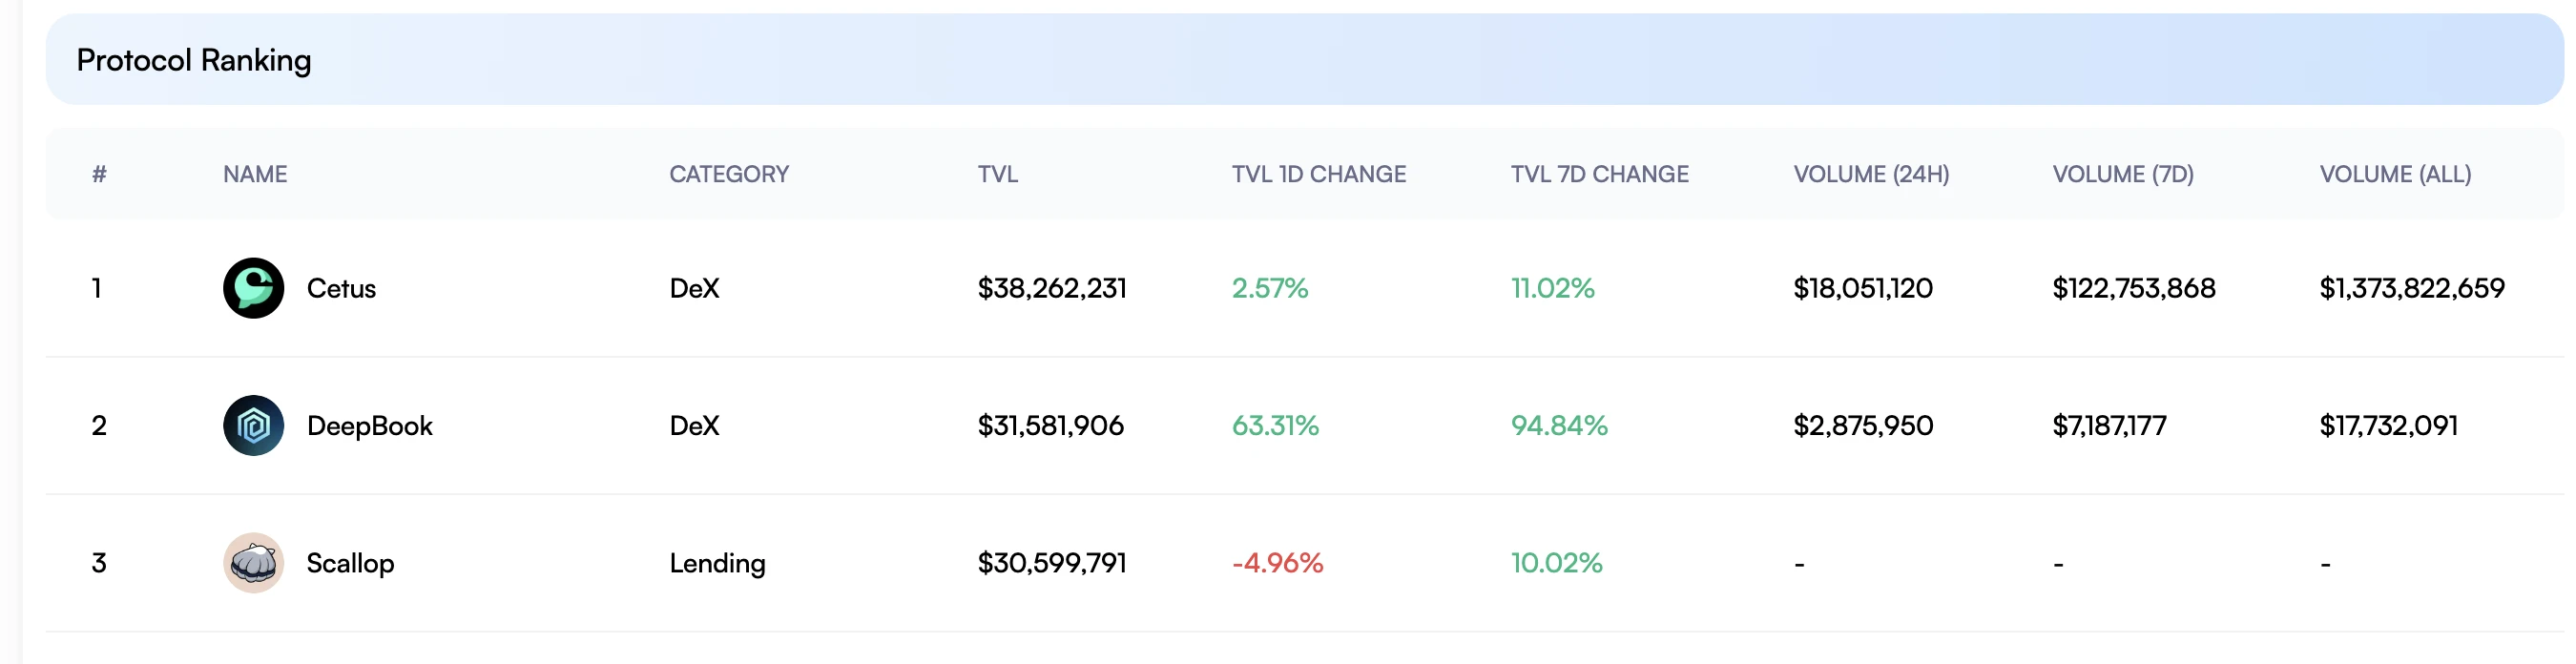Click the Lending category in Scallop row
This screenshot has height=664, width=2576.
click(717, 563)
